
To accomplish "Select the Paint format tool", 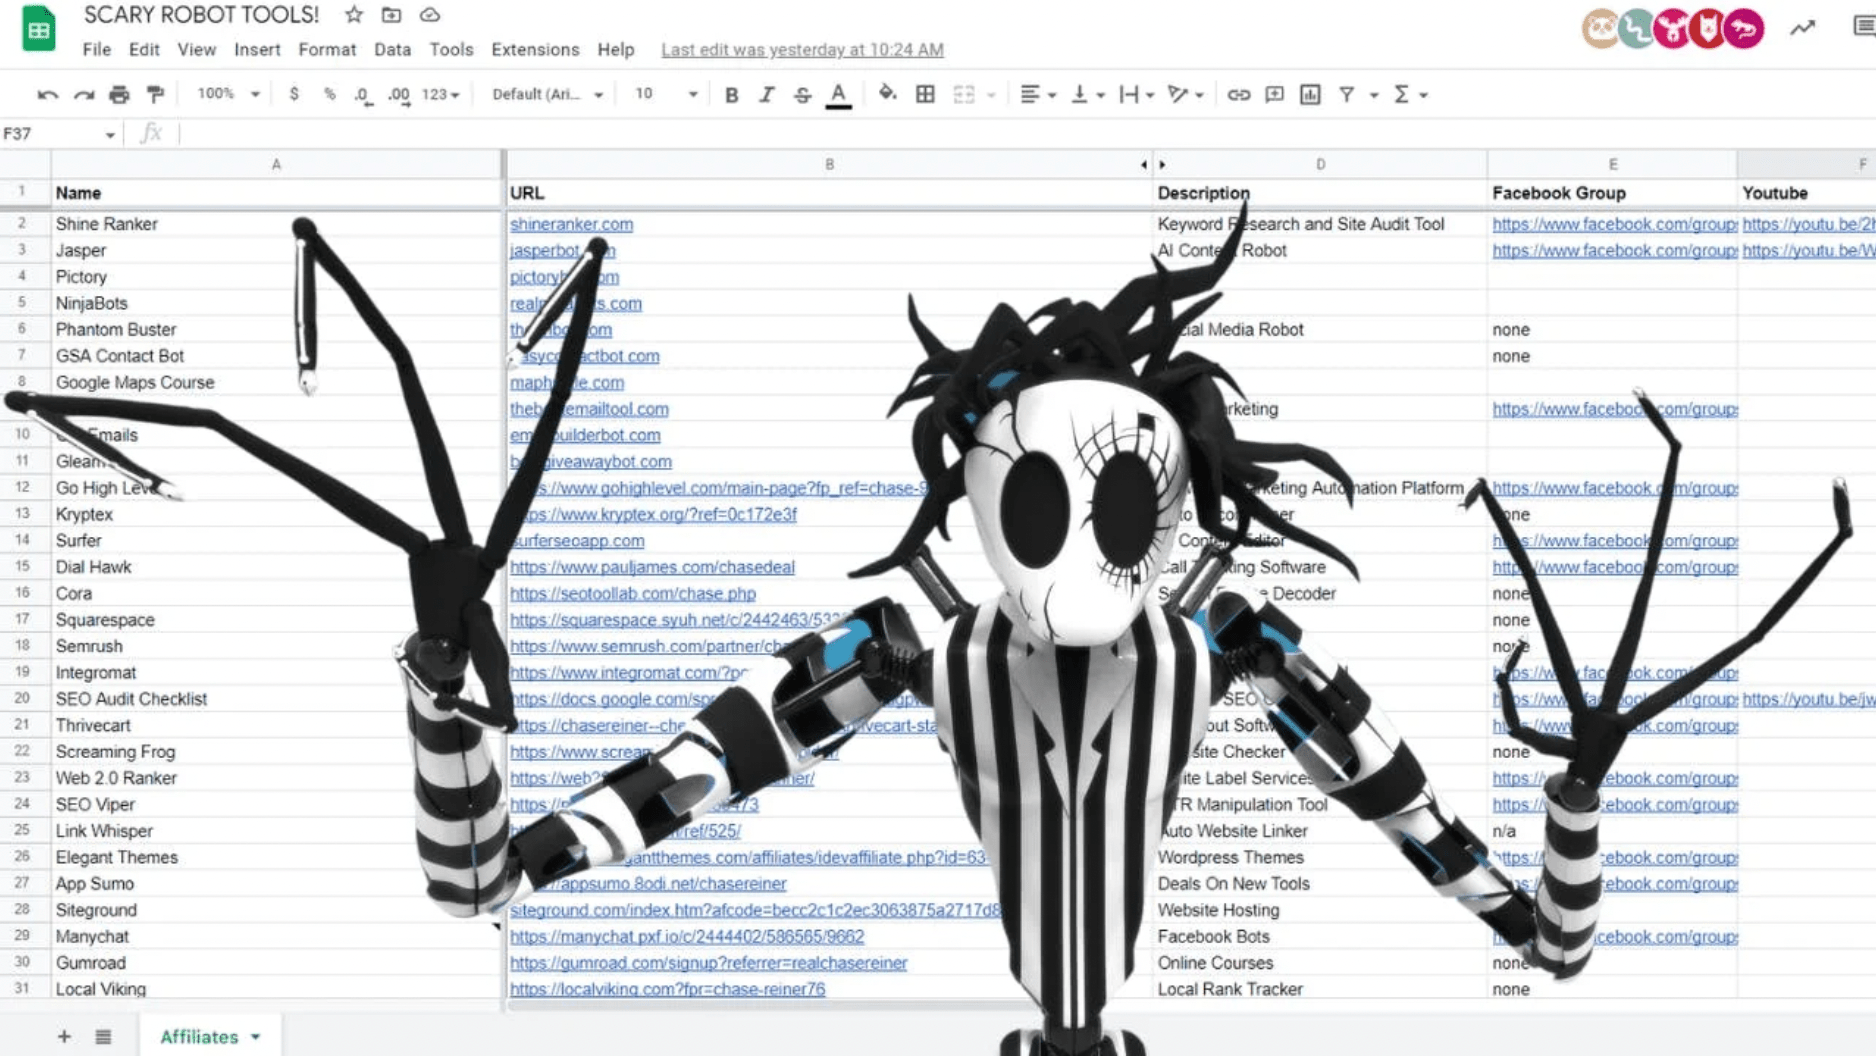I will (x=155, y=94).
